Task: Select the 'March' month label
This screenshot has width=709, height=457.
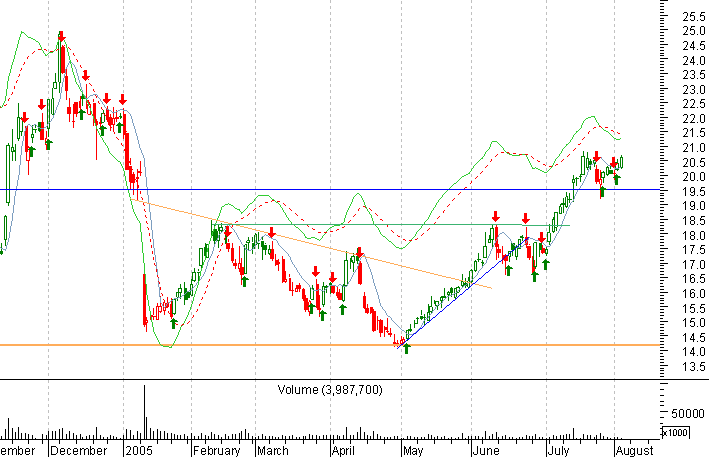Action: click(273, 451)
